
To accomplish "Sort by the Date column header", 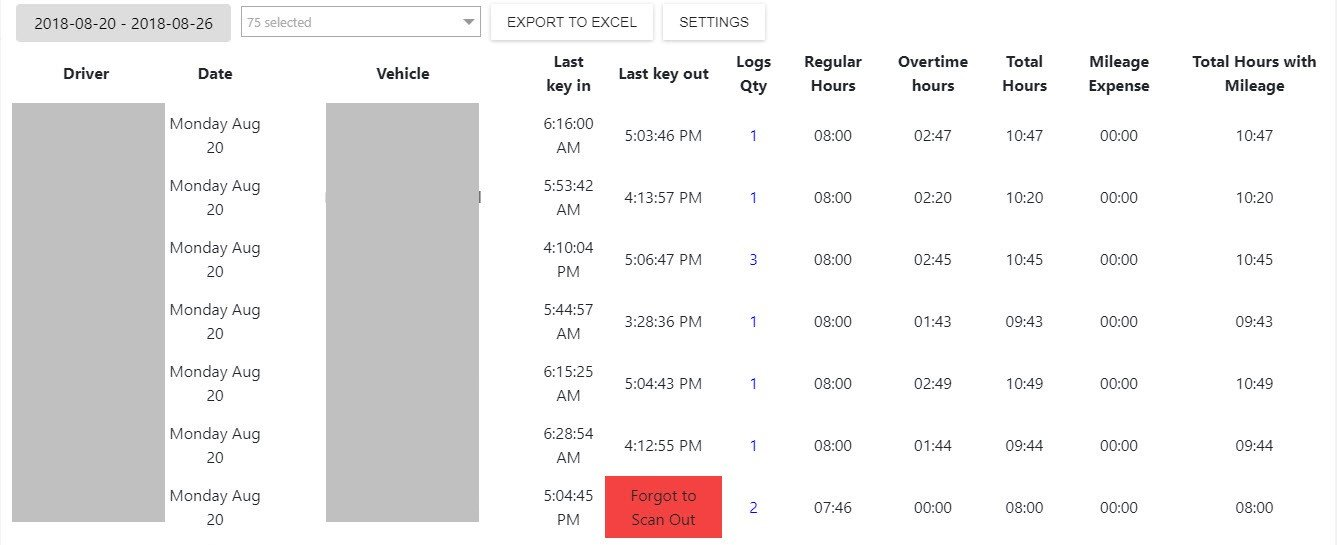I will pos(215,74).
